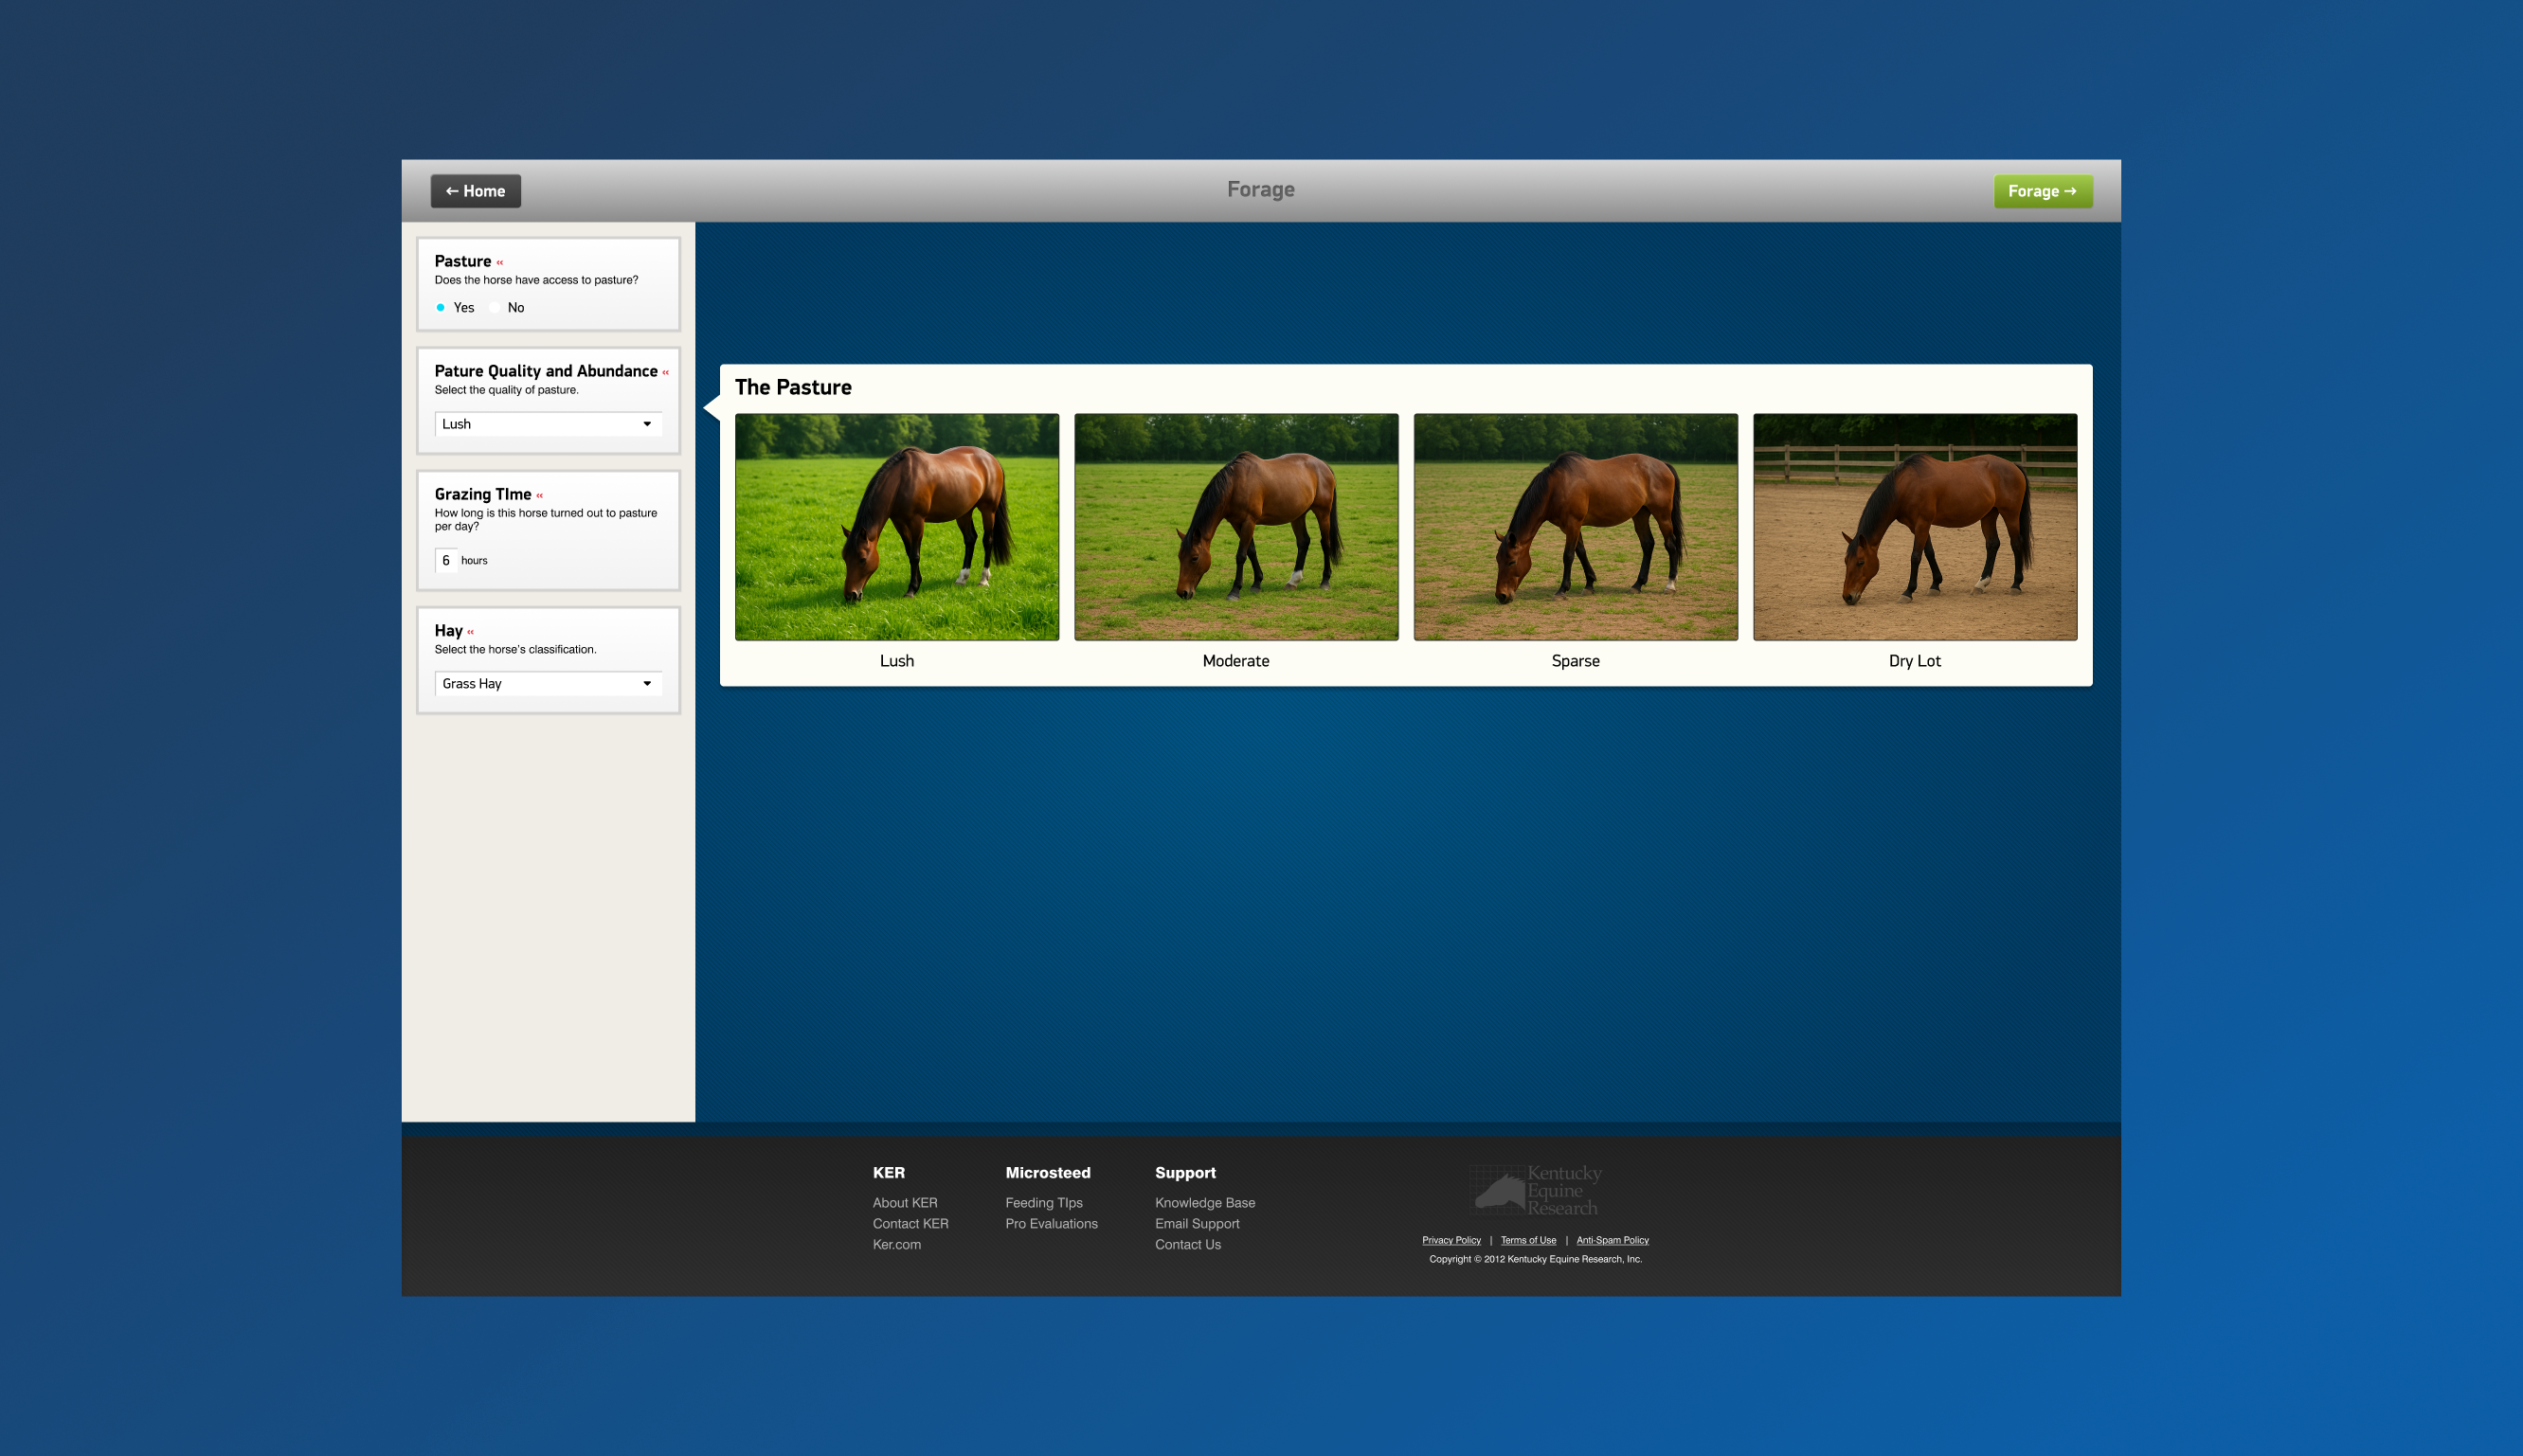Image resolution: width=2523 pixels, height=1456 pixels.
Task: Open the Feeding Tips footer link
Action: (1043, 1203)
